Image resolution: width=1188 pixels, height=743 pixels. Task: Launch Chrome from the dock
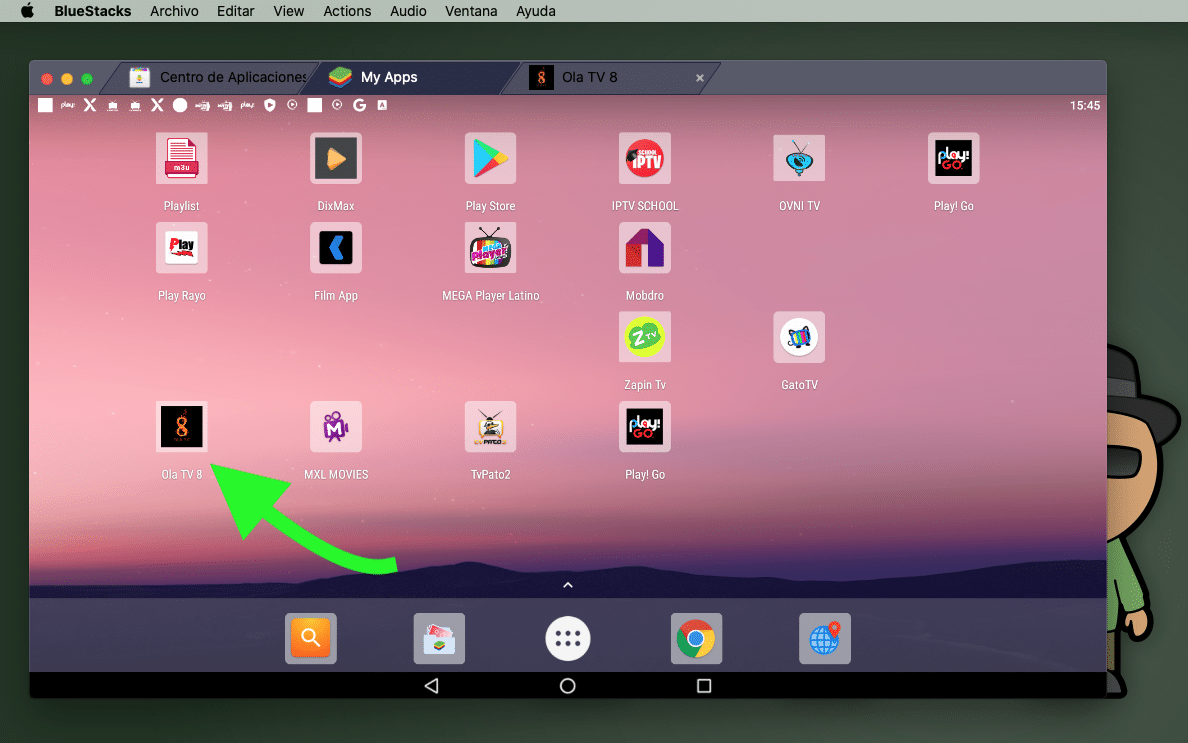[696, 638]
